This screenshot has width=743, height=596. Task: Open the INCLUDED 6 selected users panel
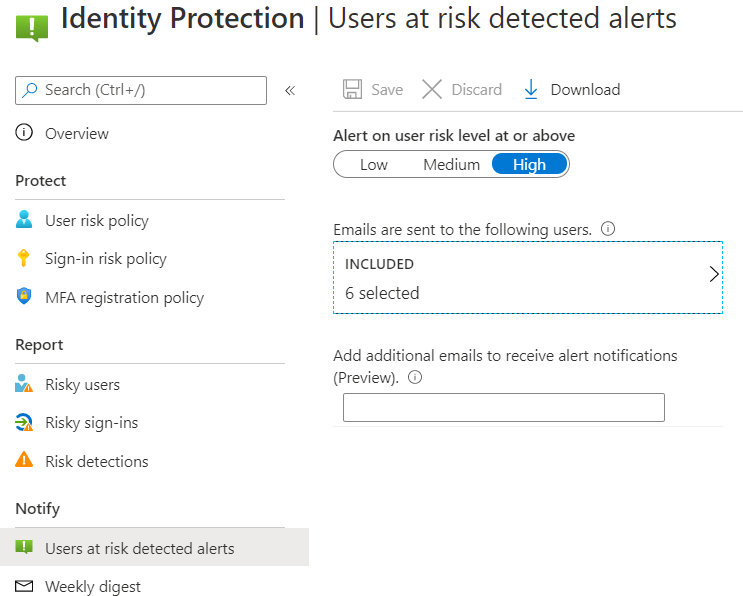pyautogui.click(x=528, y=278)
